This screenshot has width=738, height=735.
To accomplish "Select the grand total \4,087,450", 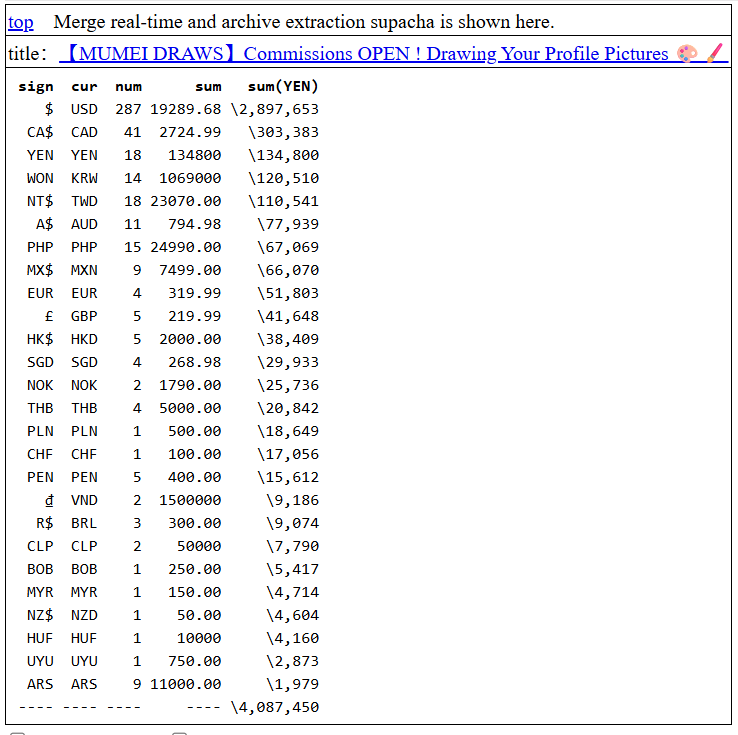I will 275,708.
